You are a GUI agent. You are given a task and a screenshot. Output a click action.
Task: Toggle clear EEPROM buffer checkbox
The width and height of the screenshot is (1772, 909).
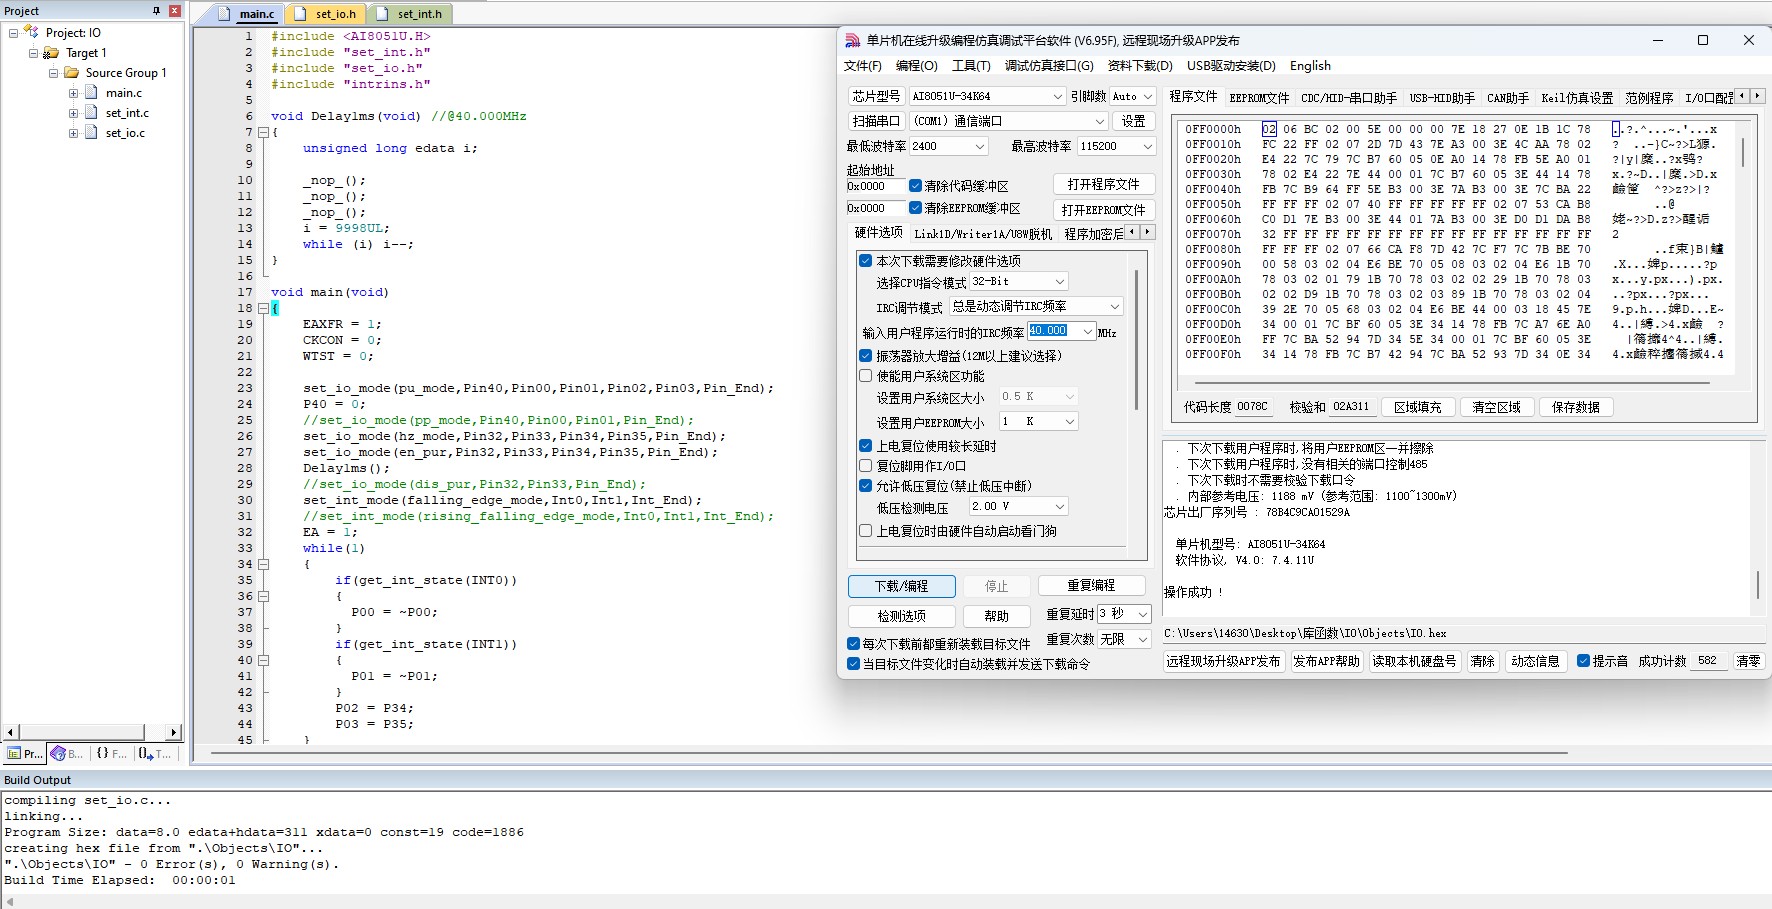click(915, 208)
